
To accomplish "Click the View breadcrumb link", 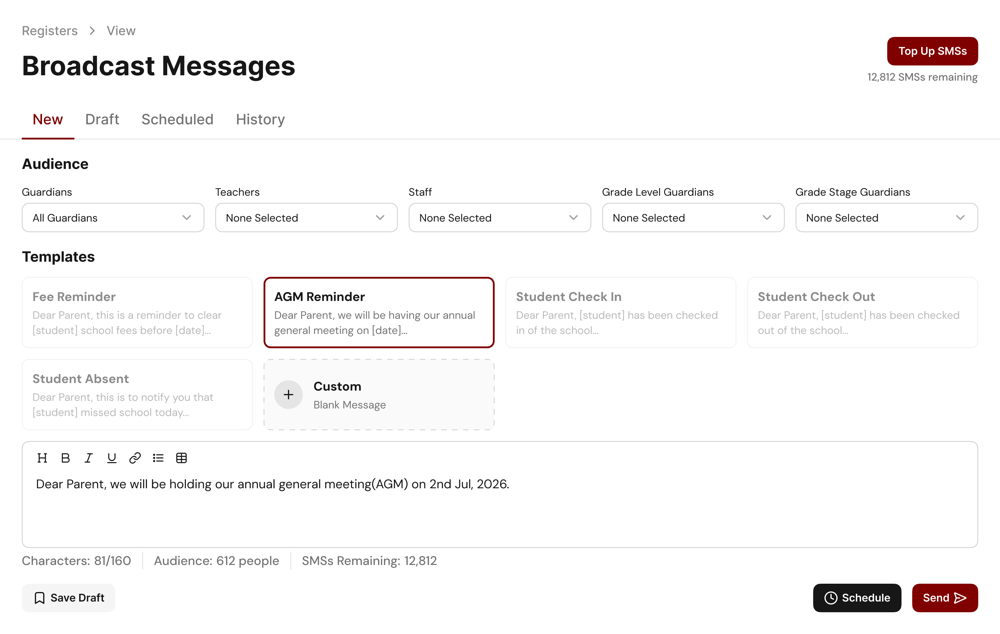I will [121, 31].
